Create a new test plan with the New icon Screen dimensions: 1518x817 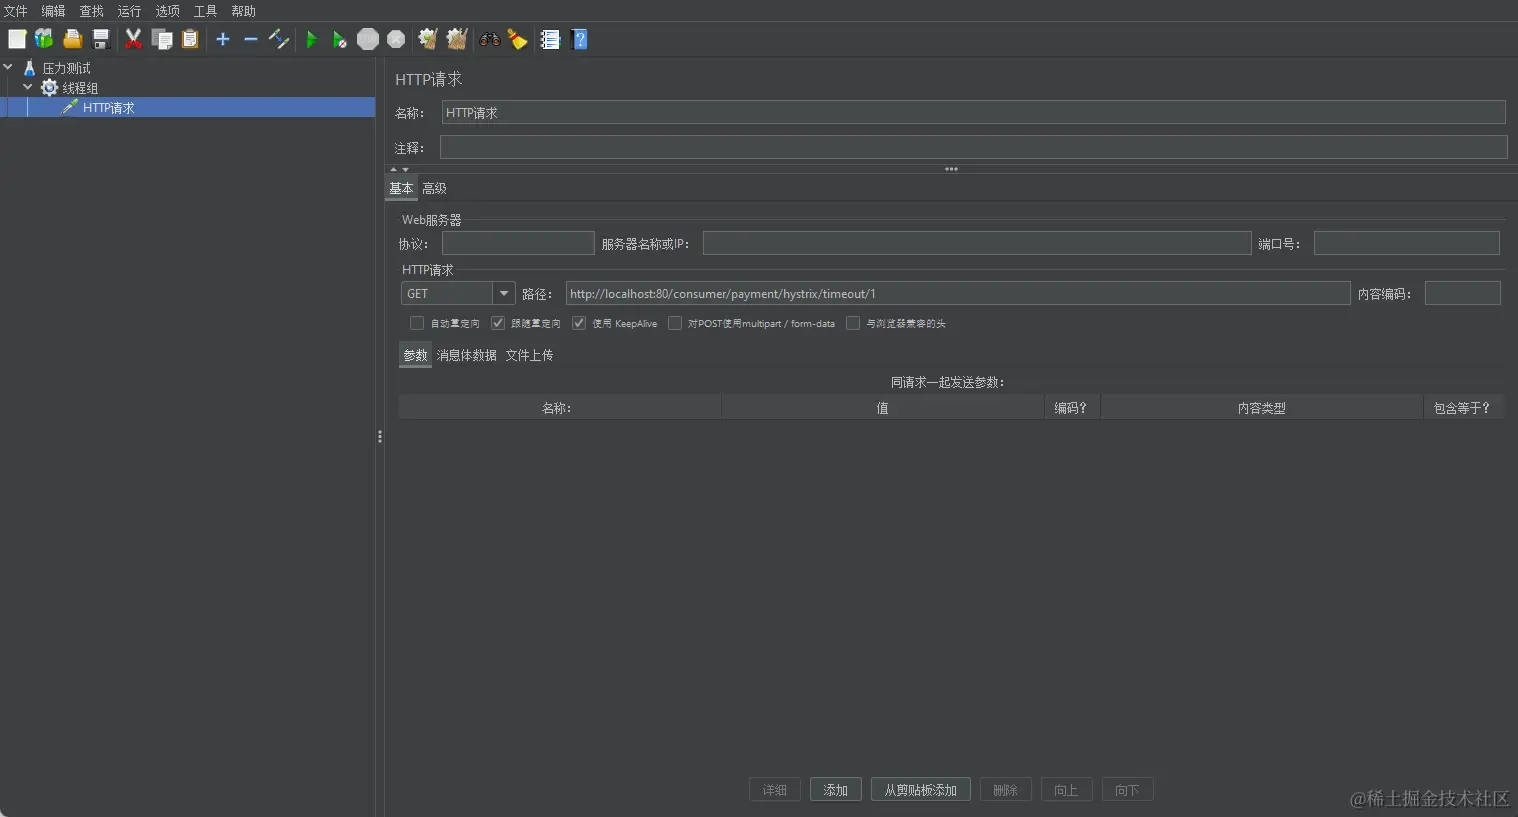point(17,39)
